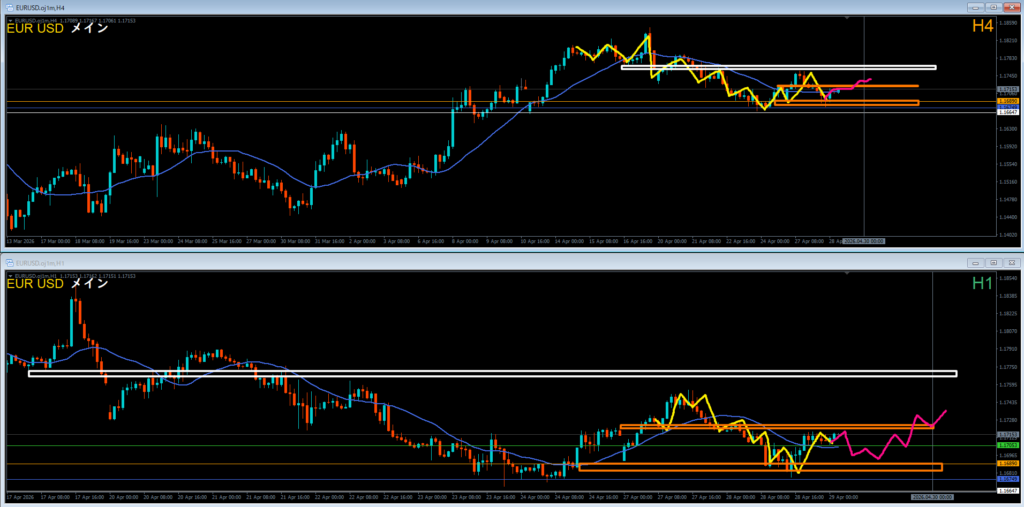This screenshot has width=1024, height=507.
Task: Open the H4 chart window system icon
Action: [10, 7]
